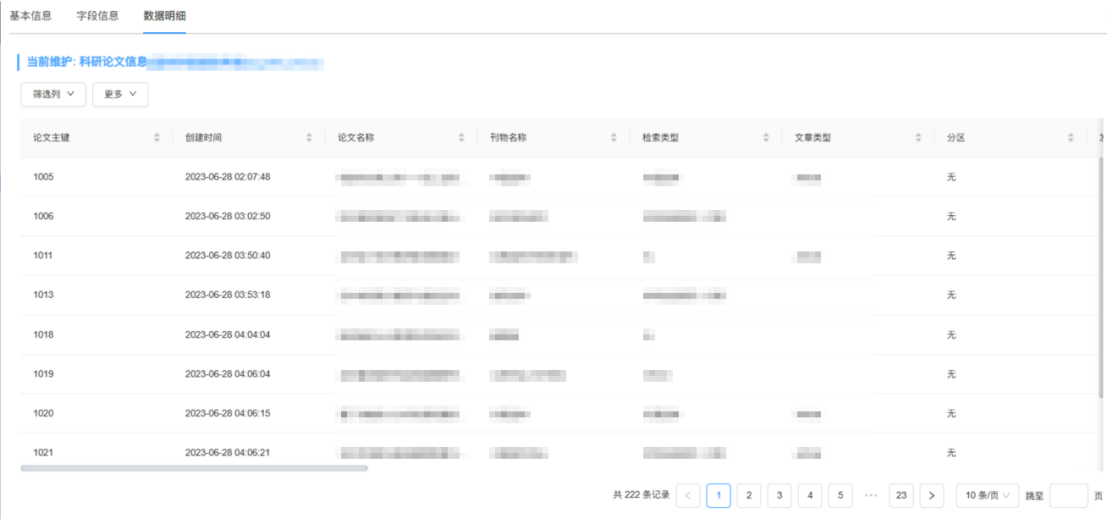Go to next page arrow
The height and width of the screenshot is (524, 1108).
[x=932, y=496]
